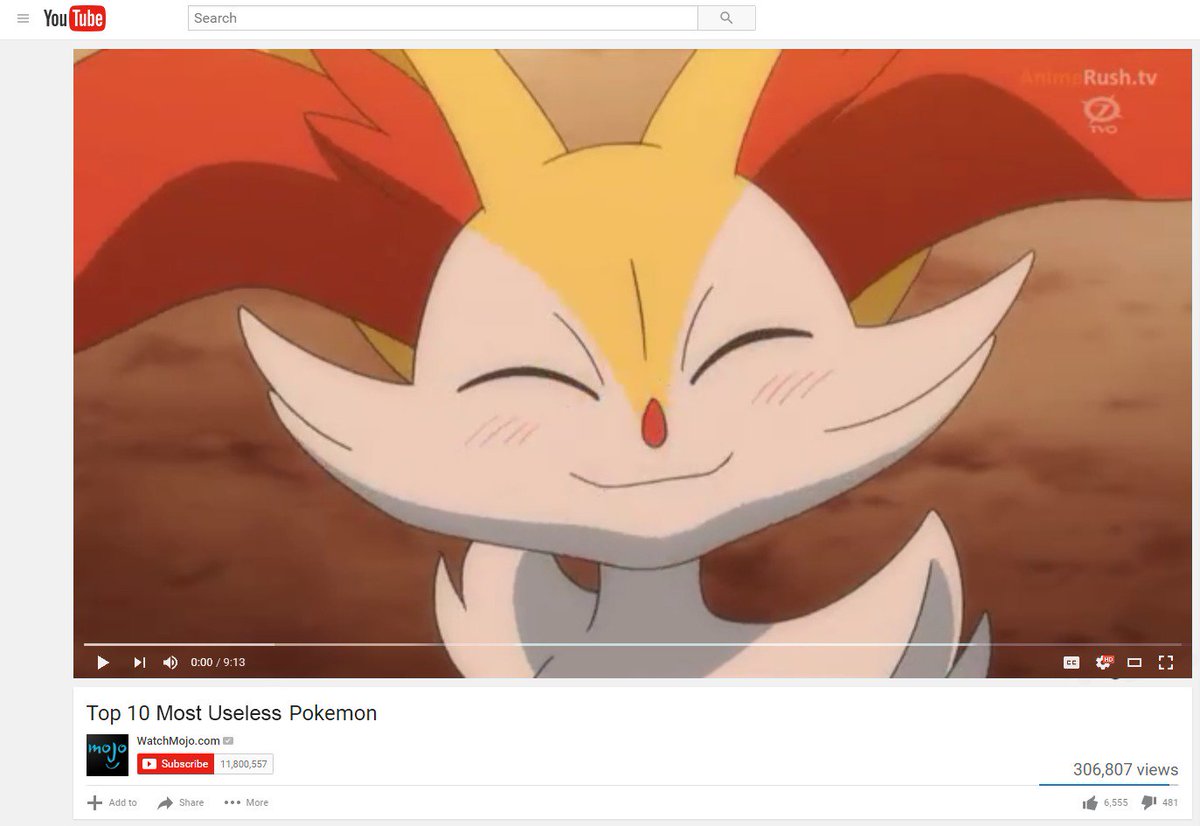The height and width of the screenshot is (826, 1200).
Task: Like the video with thumbs up
Action: pos(1105,802)
